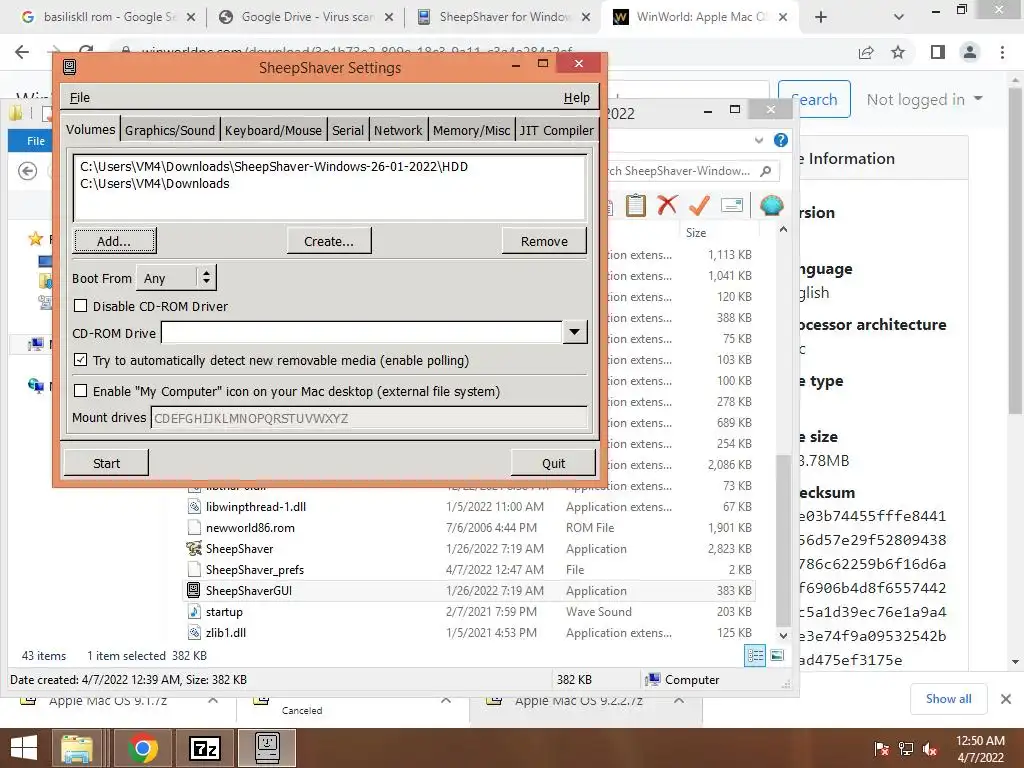Image resolution: width=1024 pixels, height=768 pixels.
Task: Click the CD-ROM Drive input field
Action: coord(362,332)
